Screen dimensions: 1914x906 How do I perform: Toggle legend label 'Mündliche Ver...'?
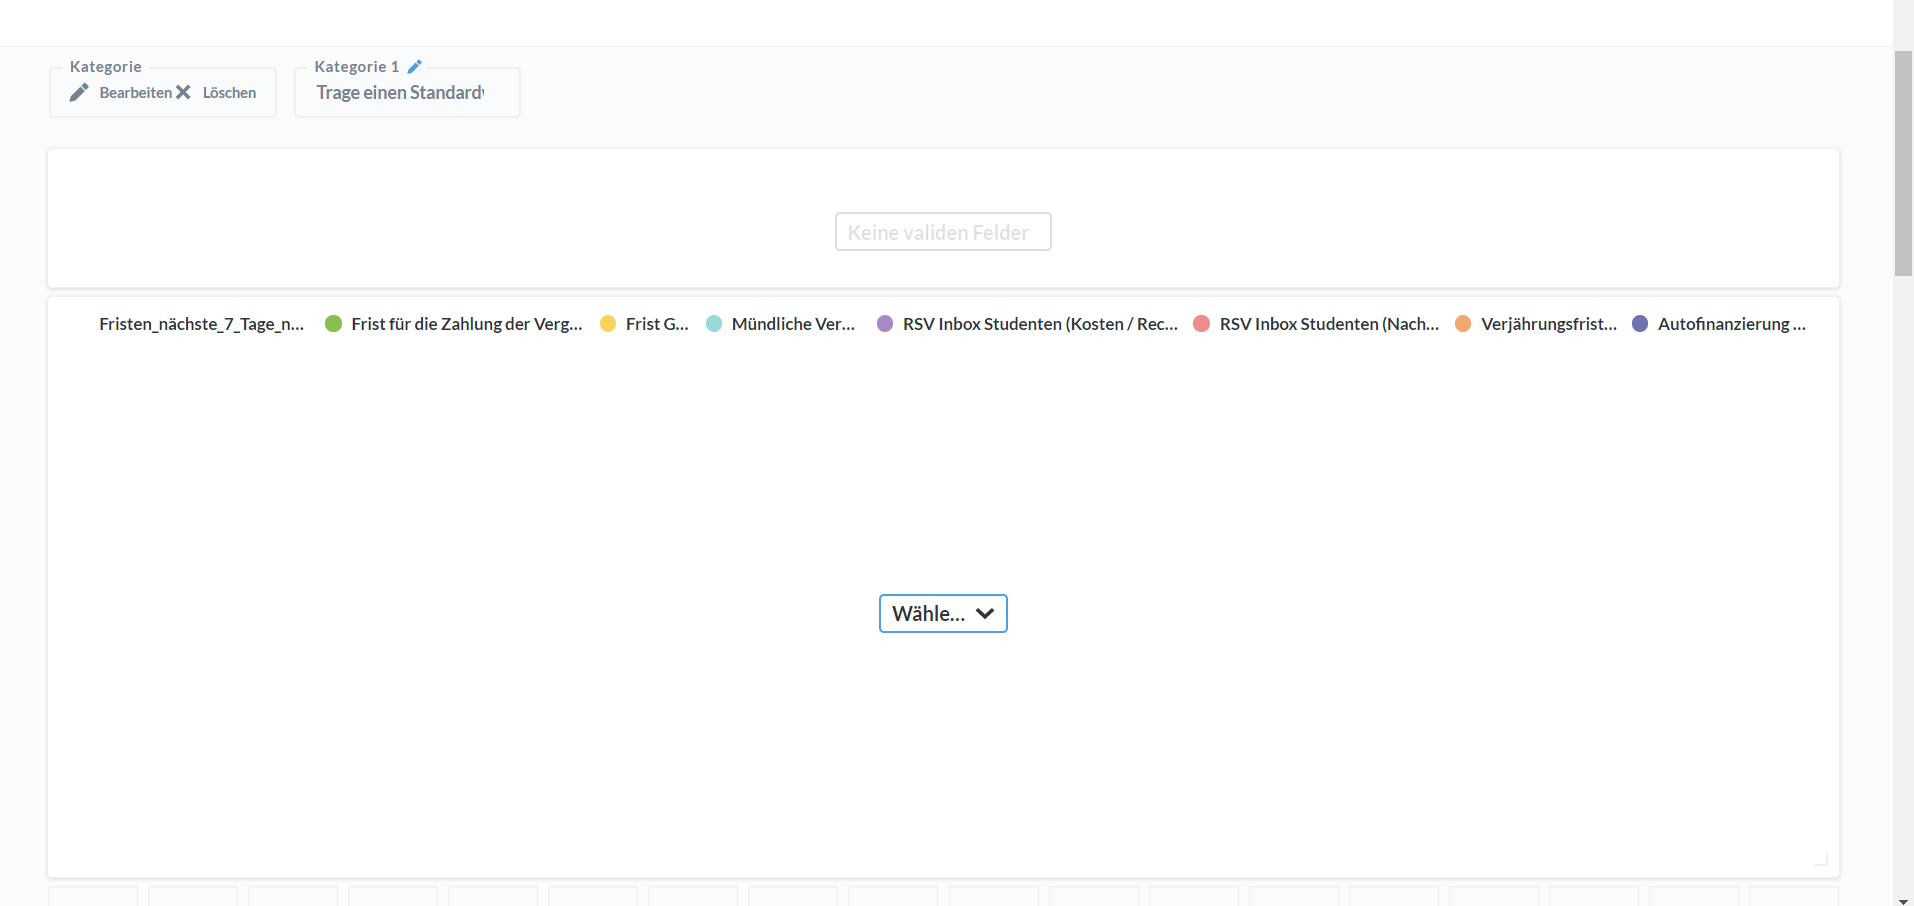tap(793, 324)
